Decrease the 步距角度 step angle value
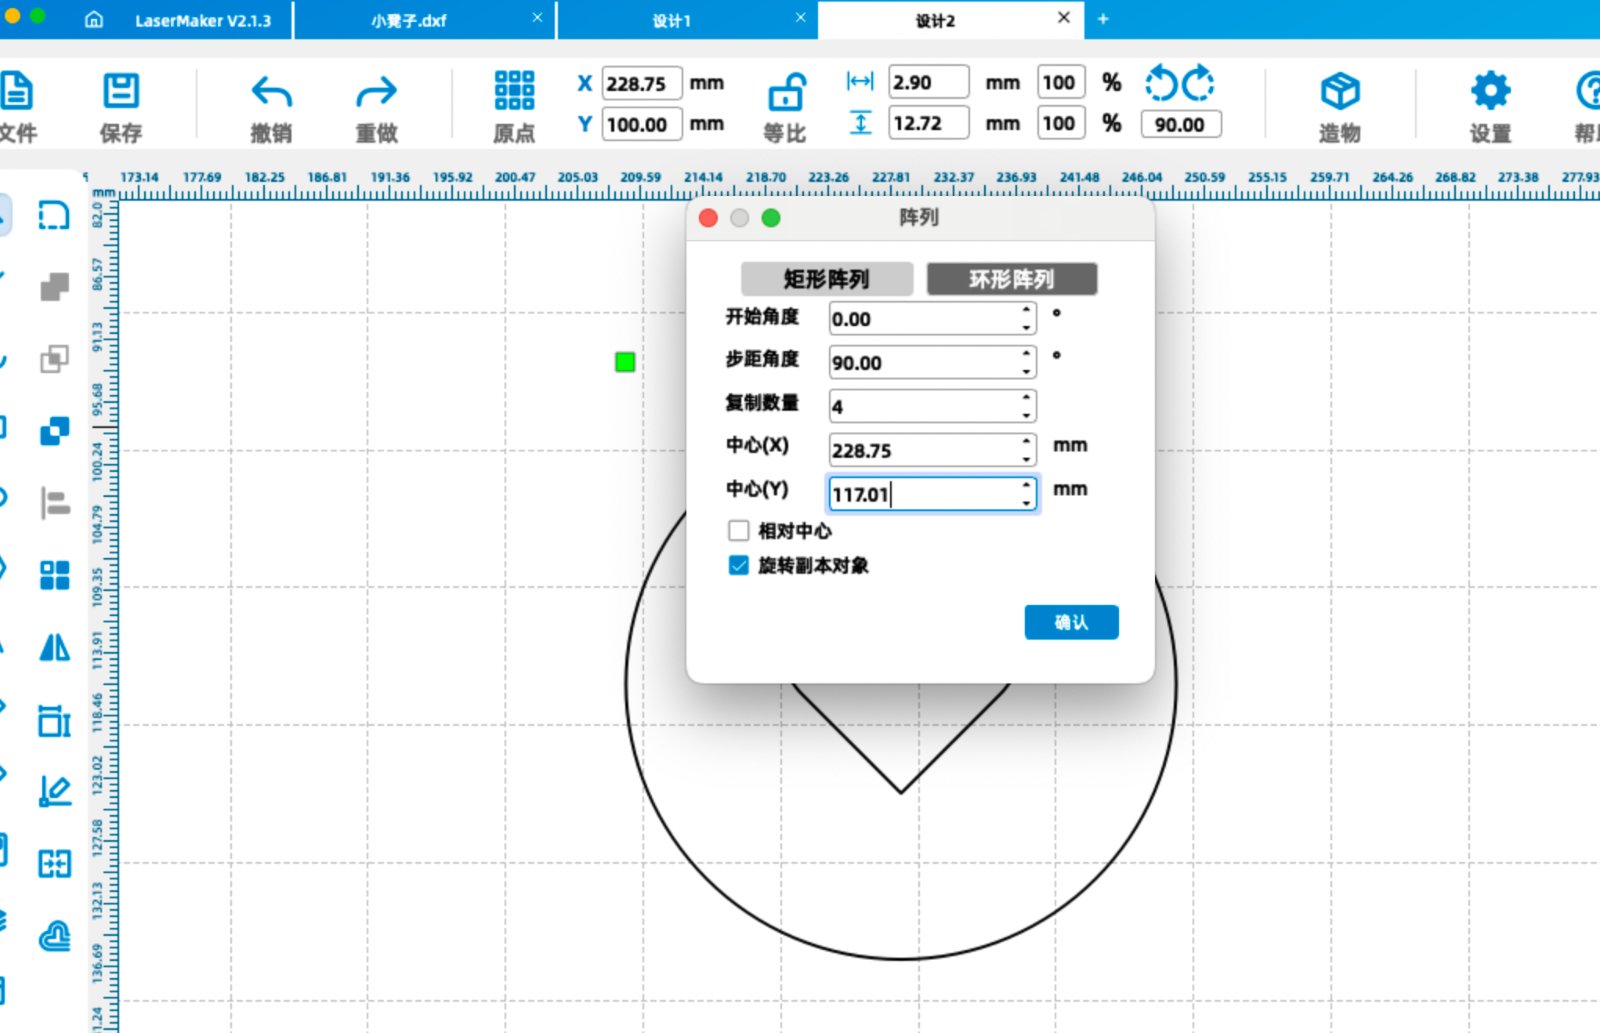The width and height of the screenshot is (1600, 1033). [x=1027, y=371]
